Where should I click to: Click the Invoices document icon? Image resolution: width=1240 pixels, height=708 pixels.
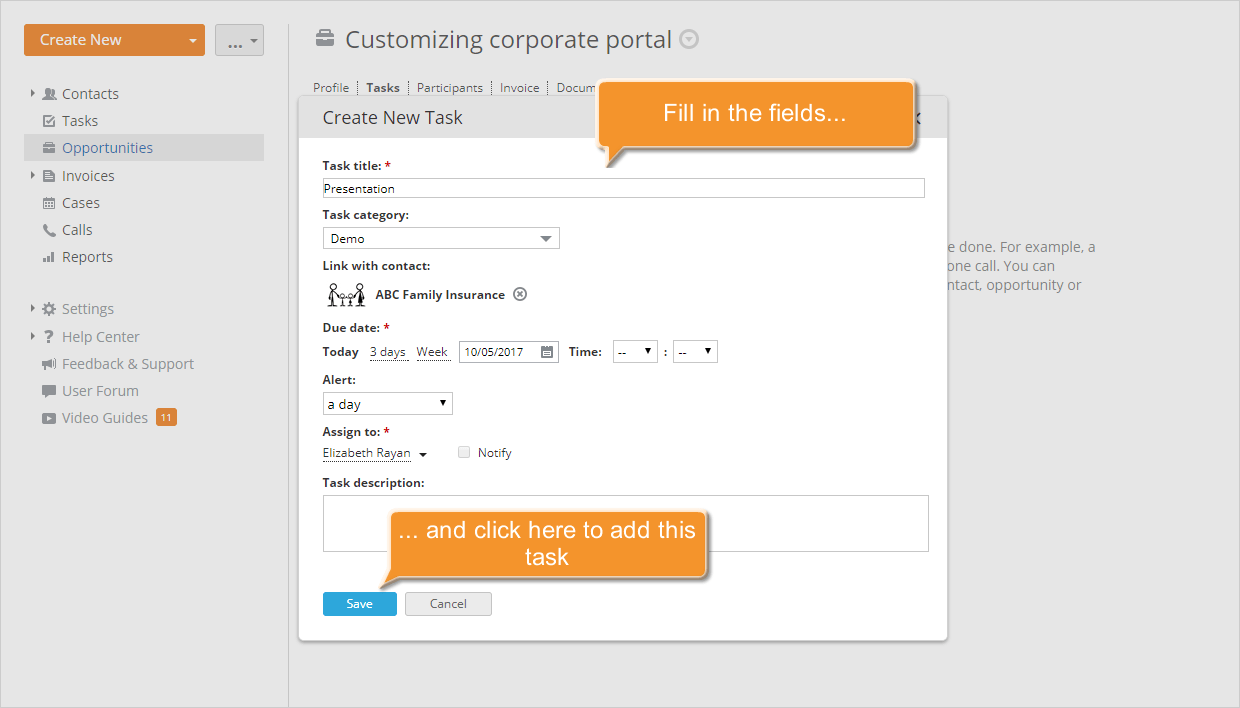click(47, 175)
